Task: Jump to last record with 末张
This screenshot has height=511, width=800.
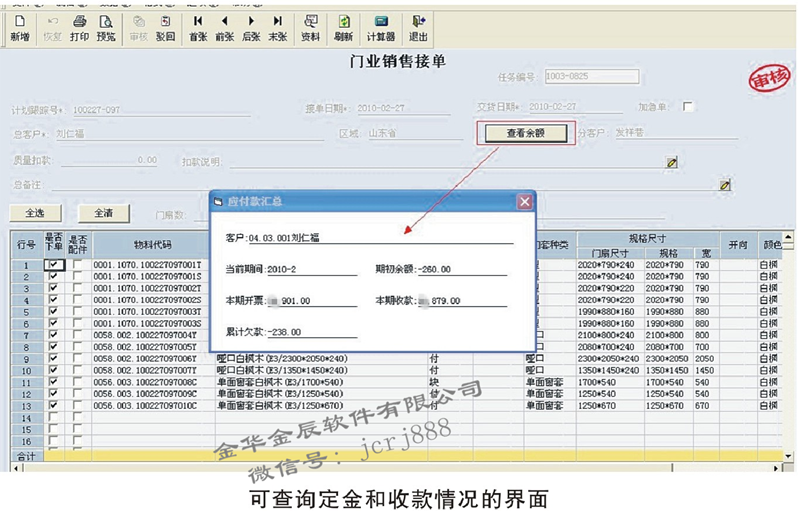Action: (277, 27)
